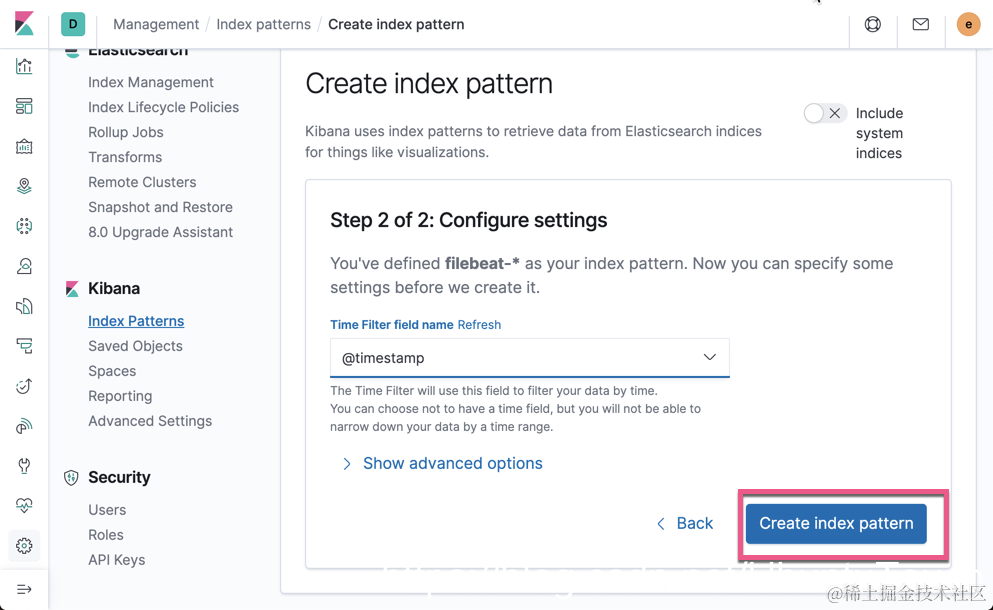Go to Index Lifecycle Policies
Image resolution: width=993 pixels, height=610 pixels.
click(x=163, y=107)
